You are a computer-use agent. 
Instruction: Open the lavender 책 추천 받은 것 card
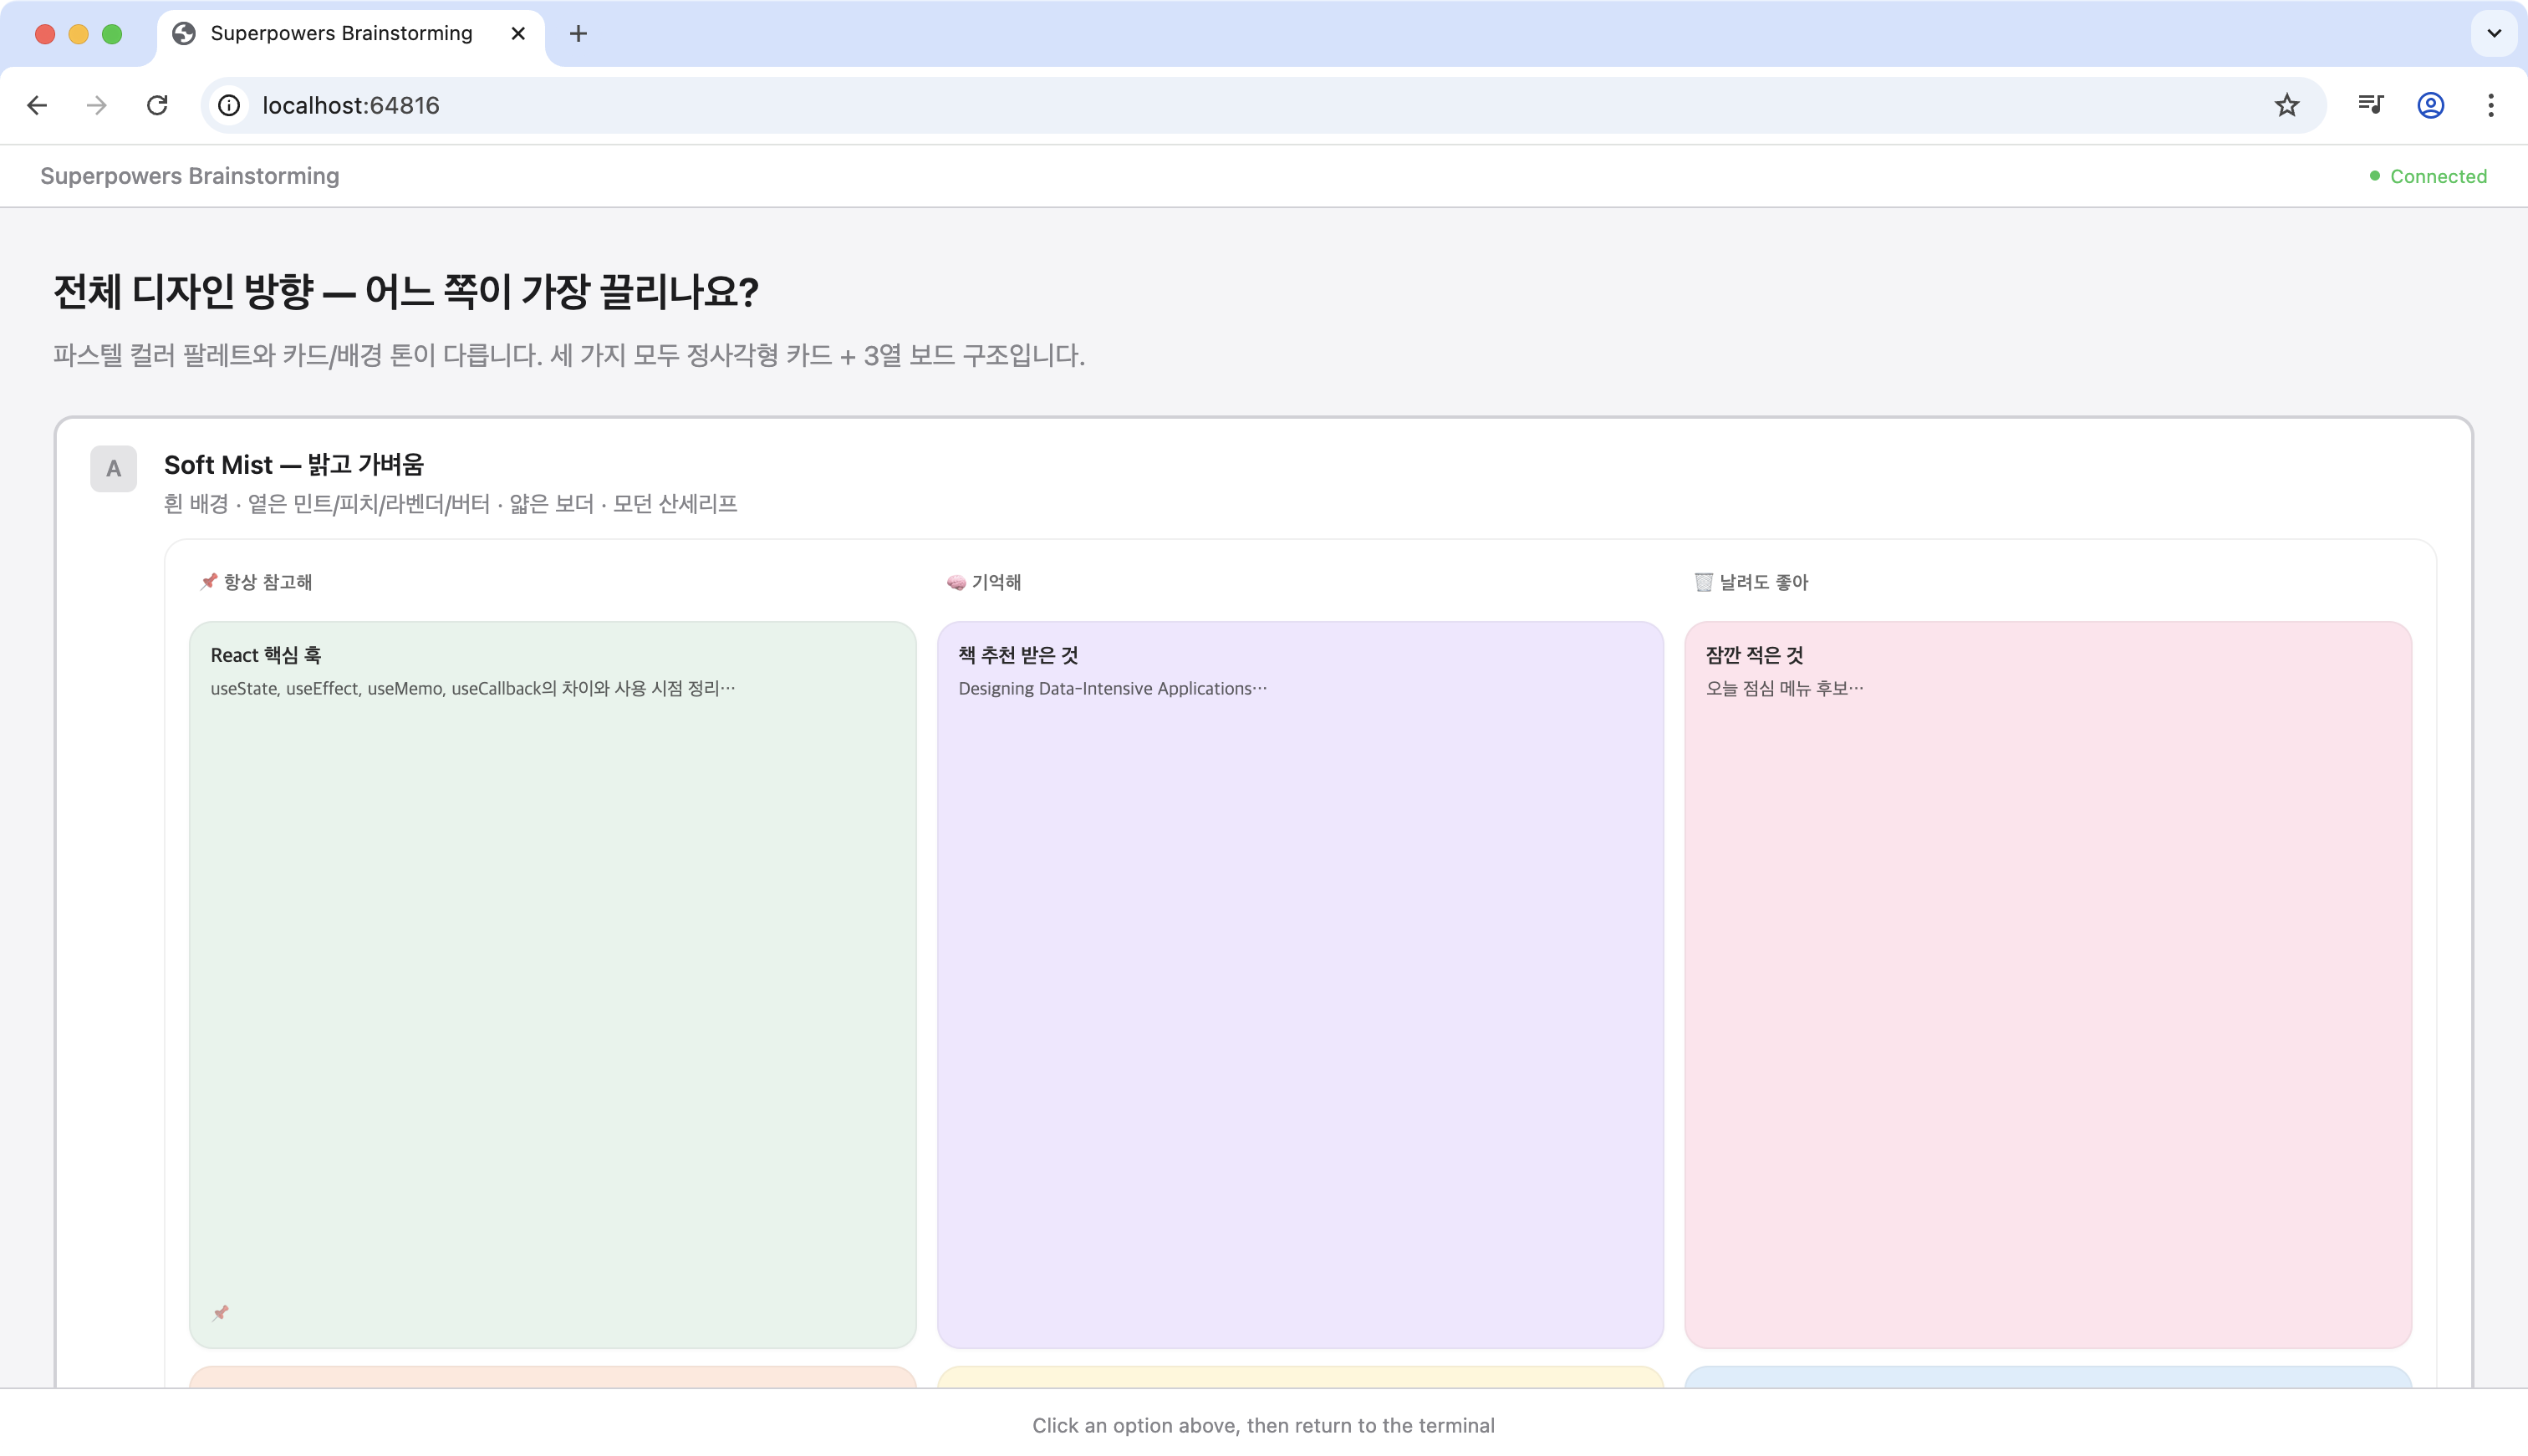point(1300,985)
